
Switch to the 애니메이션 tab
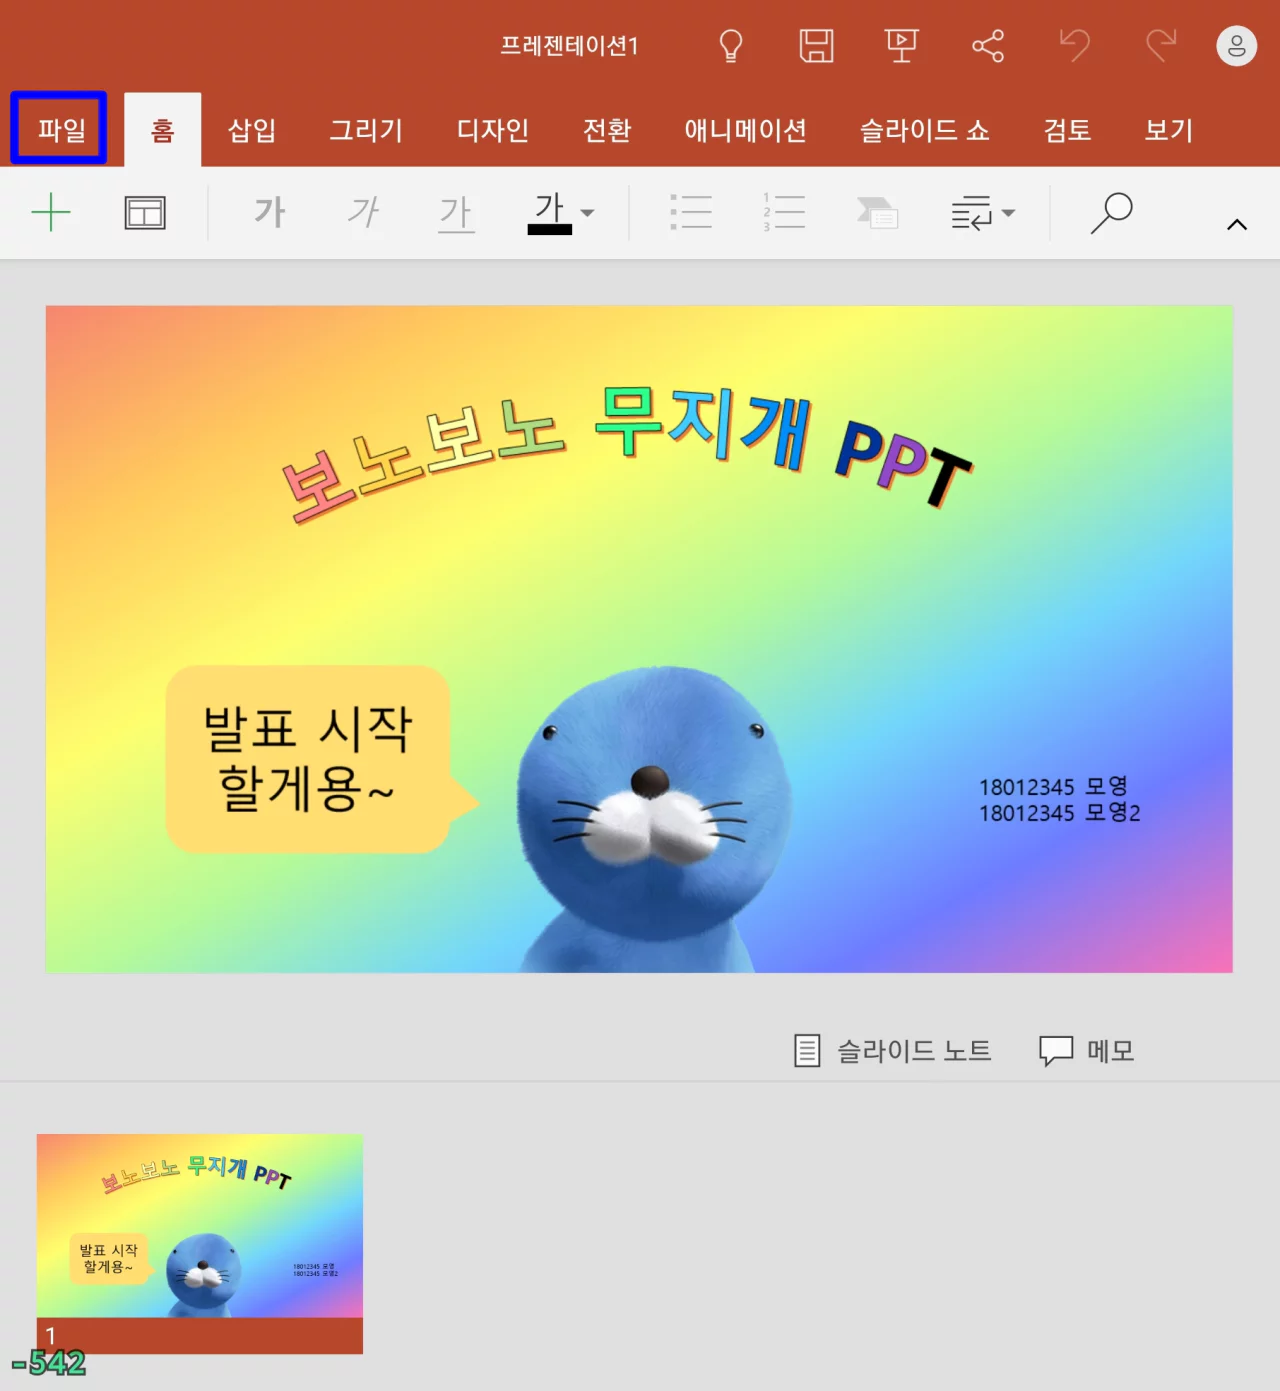[x=745, y=130]
